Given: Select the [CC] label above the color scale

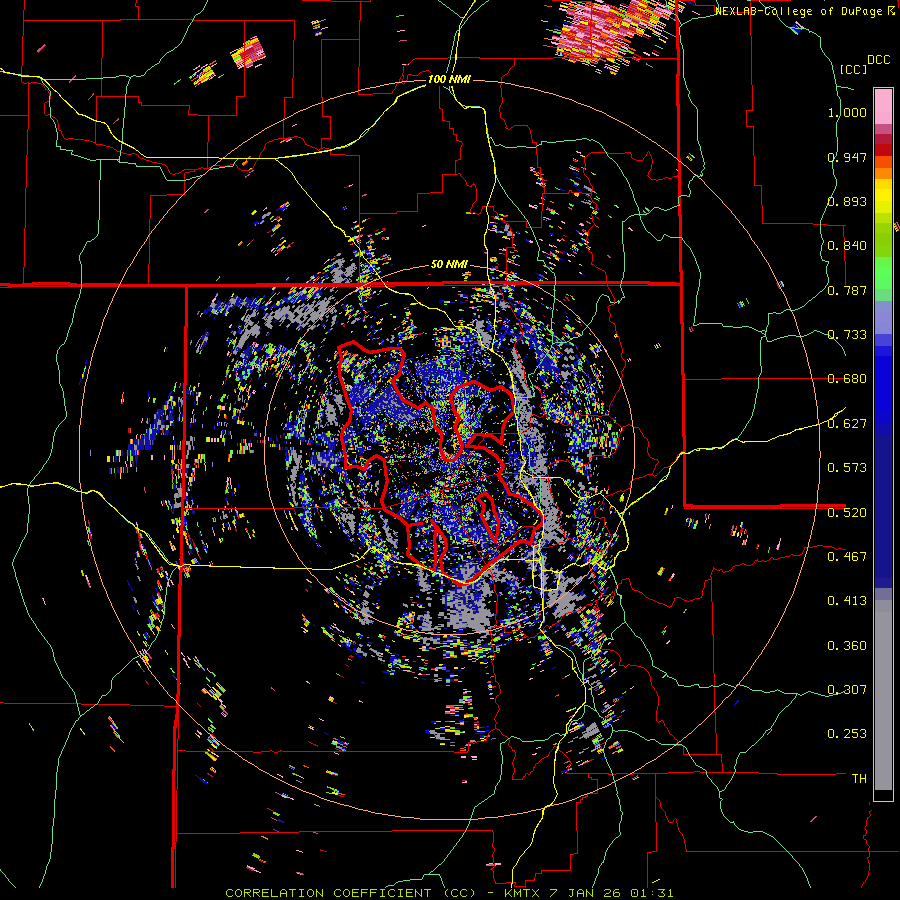Looking at the screenshot, I should pyautogui.click(x=853, y=69).
